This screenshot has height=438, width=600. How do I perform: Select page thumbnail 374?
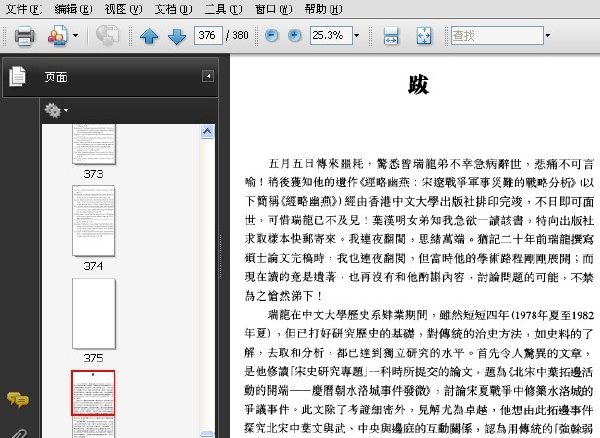click(94, 221)
